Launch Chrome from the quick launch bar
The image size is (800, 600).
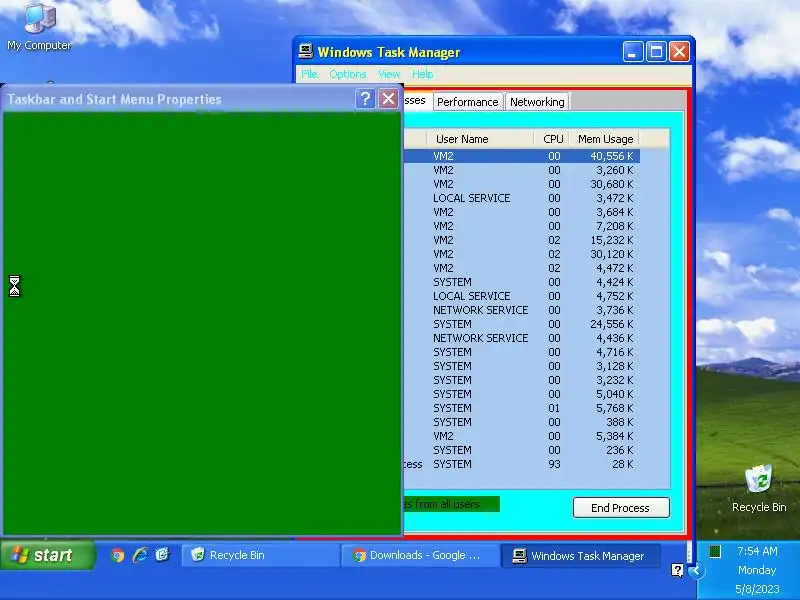[118, 555]
